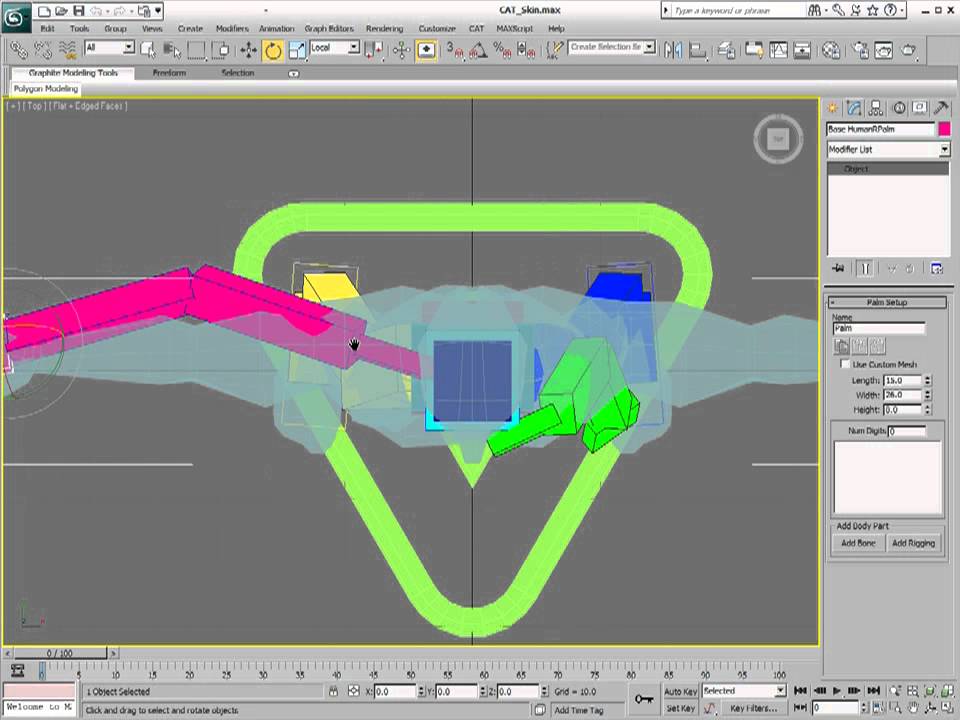
Task: Click the Set Key button
Action: pos(680,708)
